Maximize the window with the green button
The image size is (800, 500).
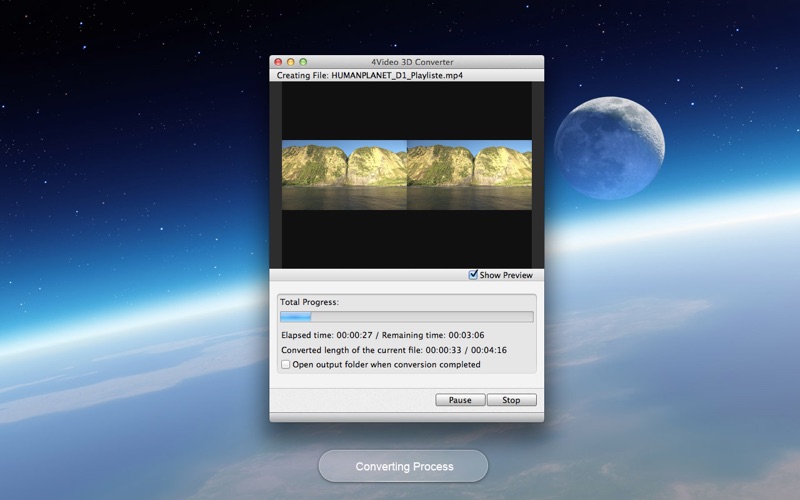(x=303, y=62)
